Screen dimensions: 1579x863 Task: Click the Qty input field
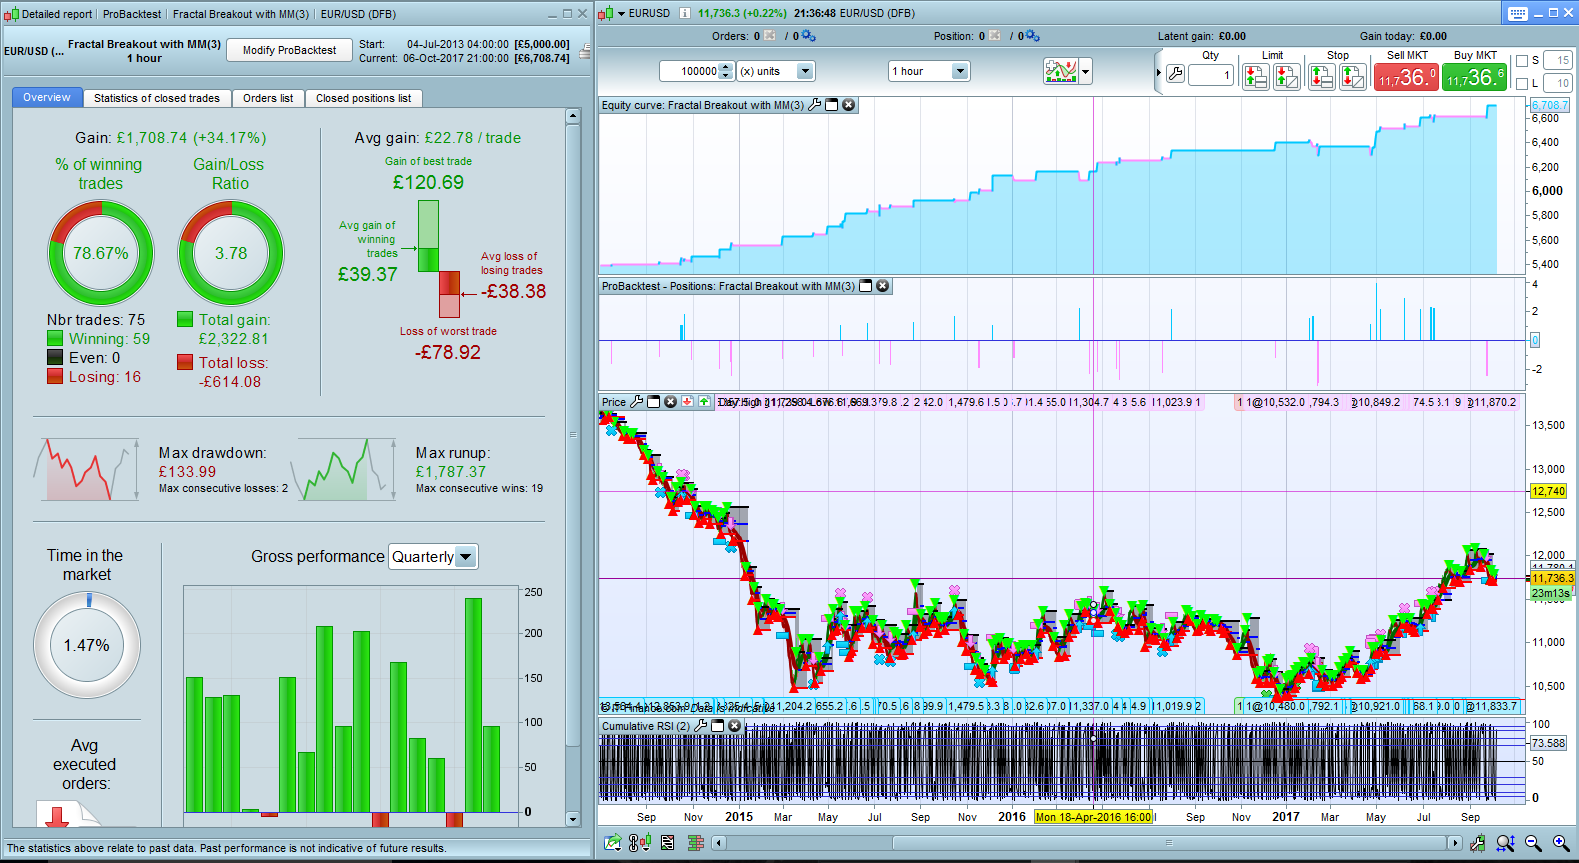[1211, 75]
